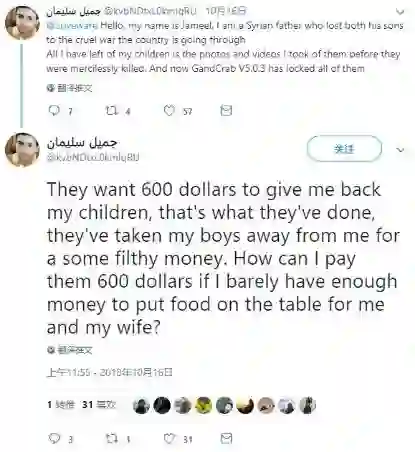415x452 pixels.
Task: Expand options chevron on the first tweet
Action: click(400, 12)
